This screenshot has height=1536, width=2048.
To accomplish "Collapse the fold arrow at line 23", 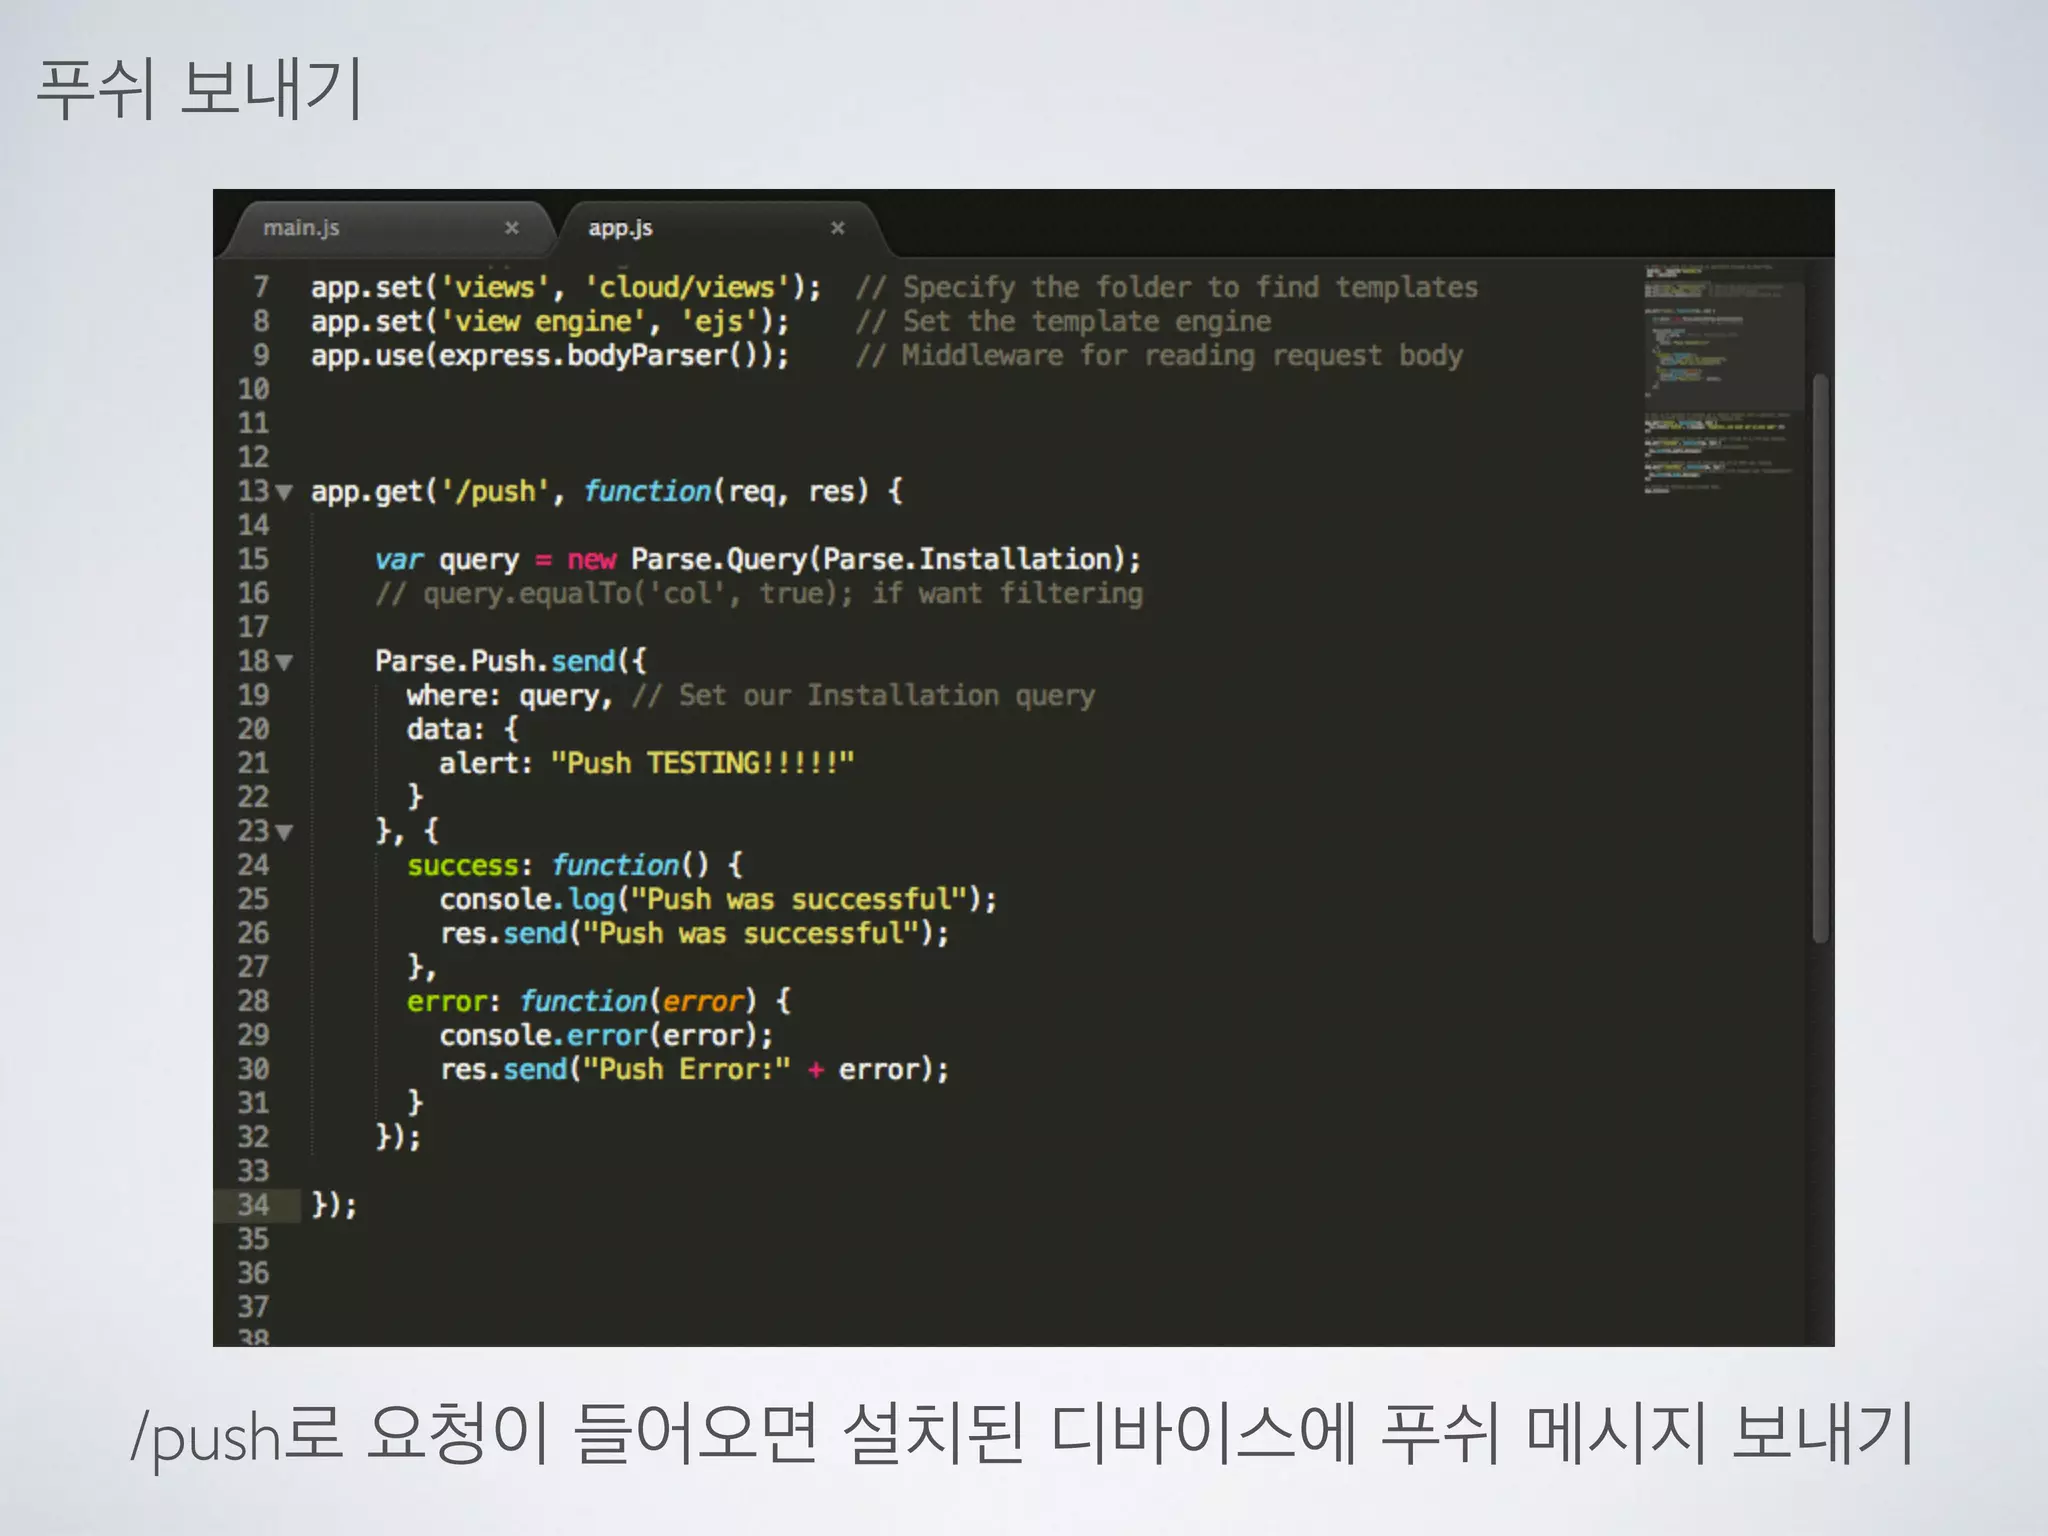I will click(x=284, y=832).
